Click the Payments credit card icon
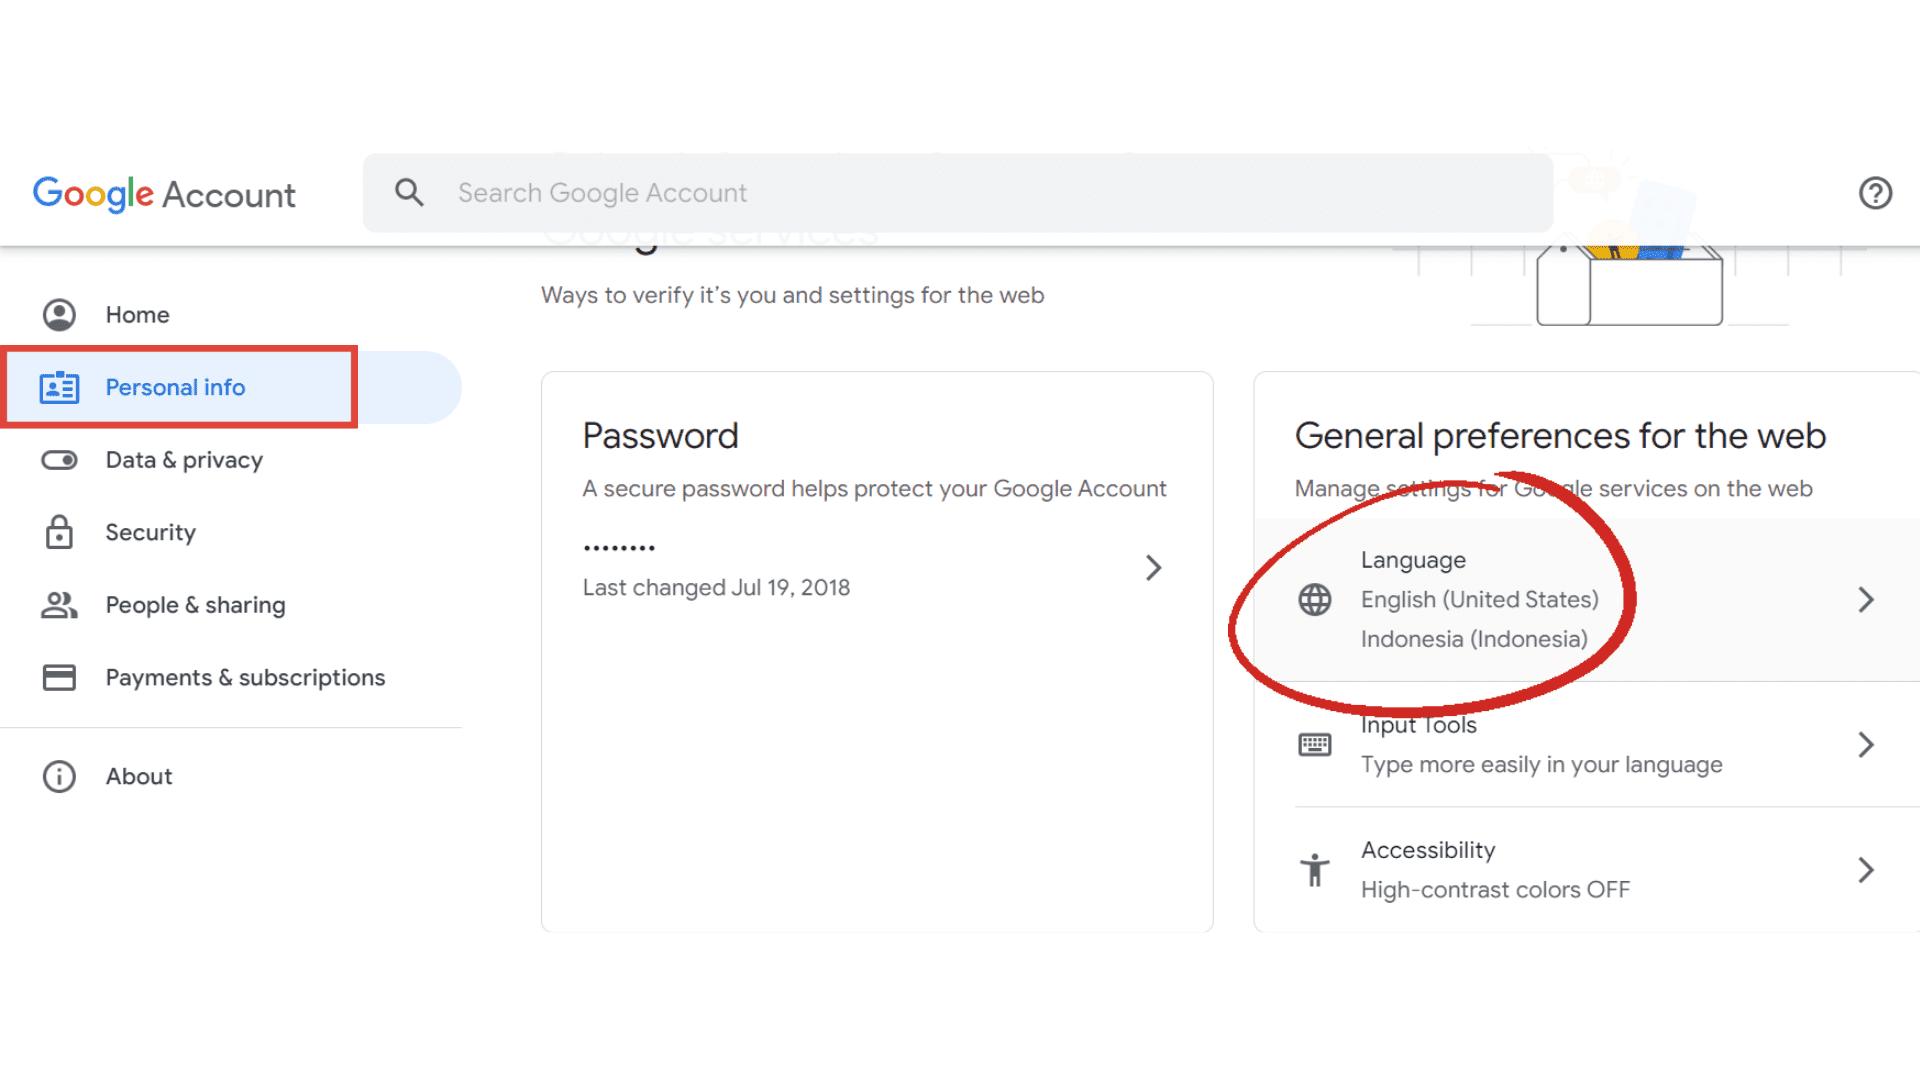This screenshot has width=1920, height=1080. 59,678
